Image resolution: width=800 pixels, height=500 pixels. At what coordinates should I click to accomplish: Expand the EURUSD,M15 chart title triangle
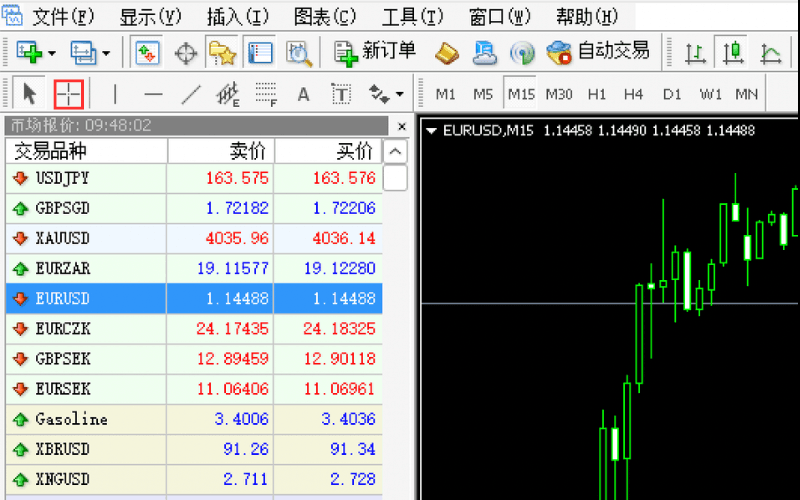pyautogui.click(x=432, y=131)
